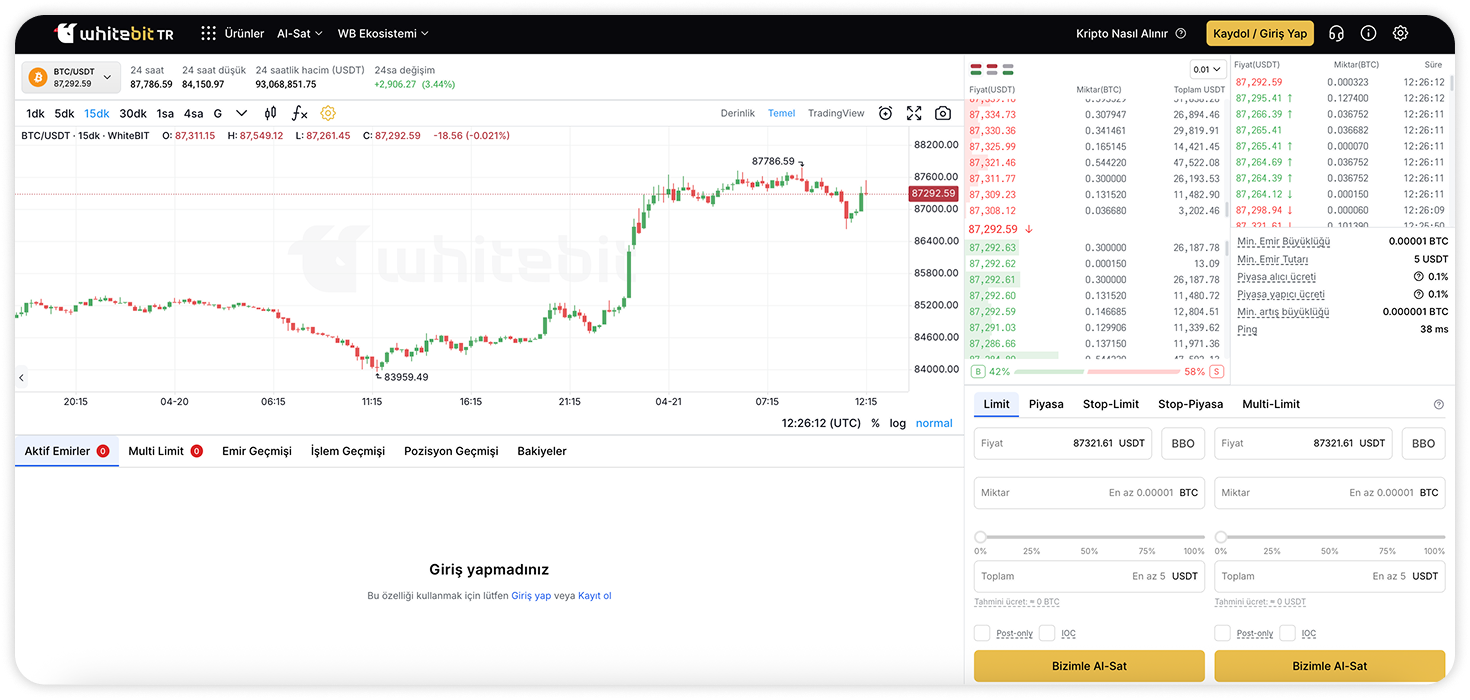Screen dimensions: 1470x700
Task: Open the 0.01 price grouping dropdown
Action: coord(1207,70)
